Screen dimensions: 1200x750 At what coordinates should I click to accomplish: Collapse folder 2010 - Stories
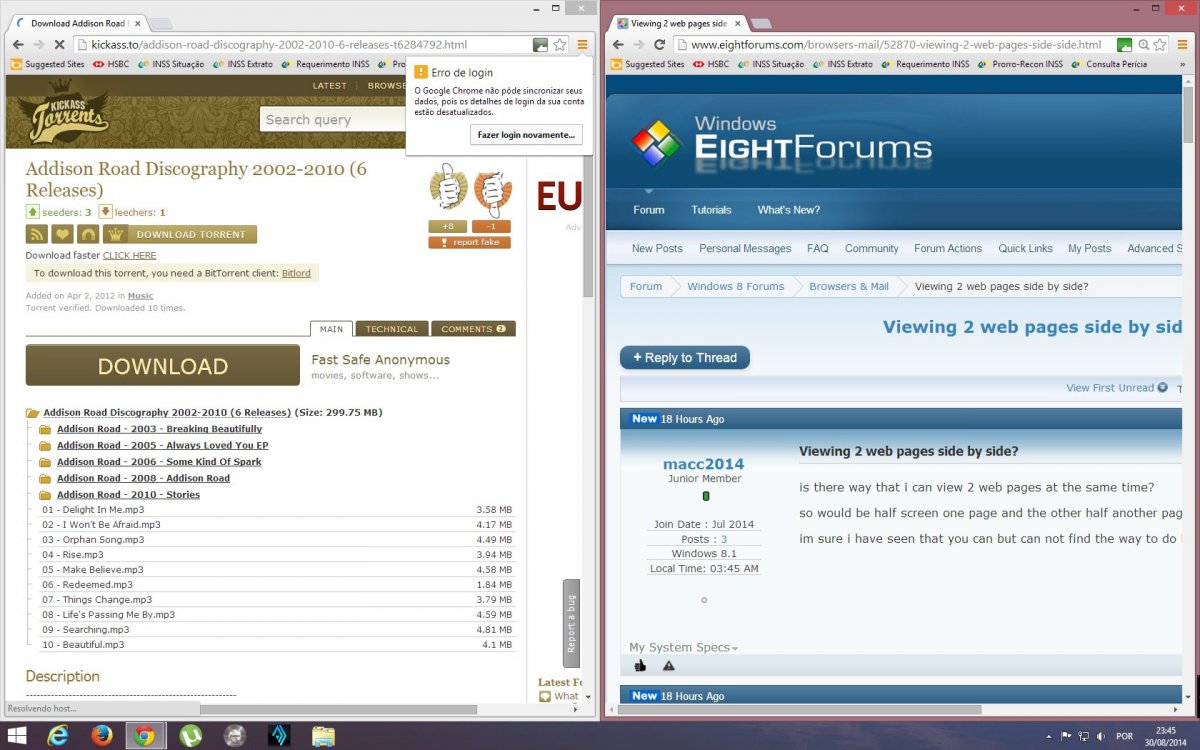click(x=45, y=495)
